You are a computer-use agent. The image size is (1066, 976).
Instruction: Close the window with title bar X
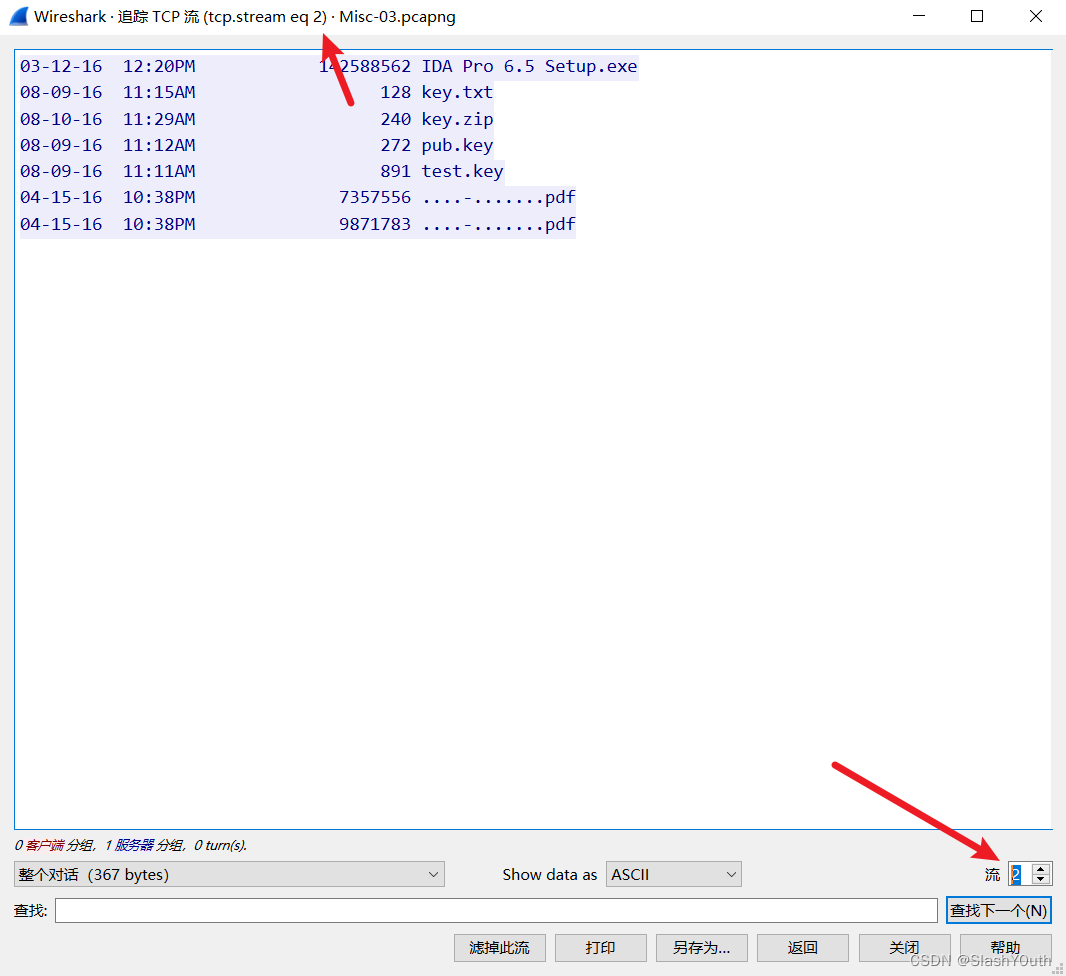click(1035, 16)
